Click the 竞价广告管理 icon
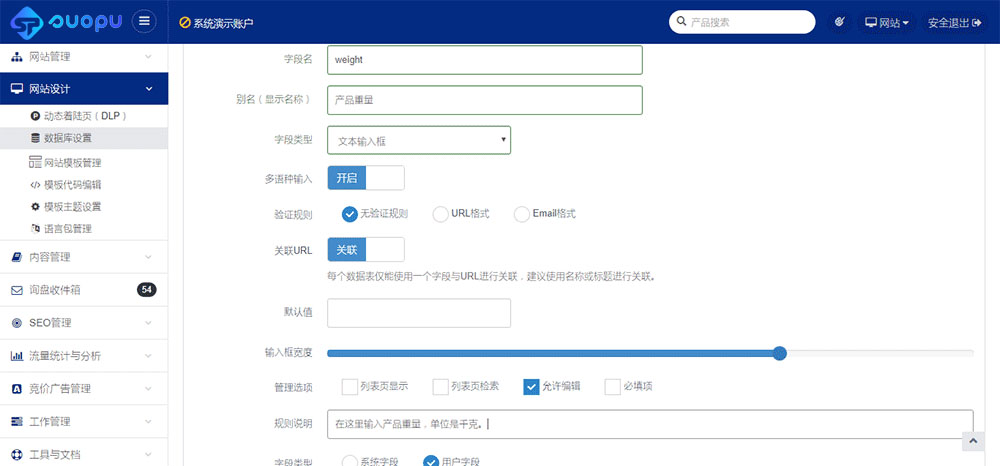The image size is (1000, 466). (x=17, y=389)
